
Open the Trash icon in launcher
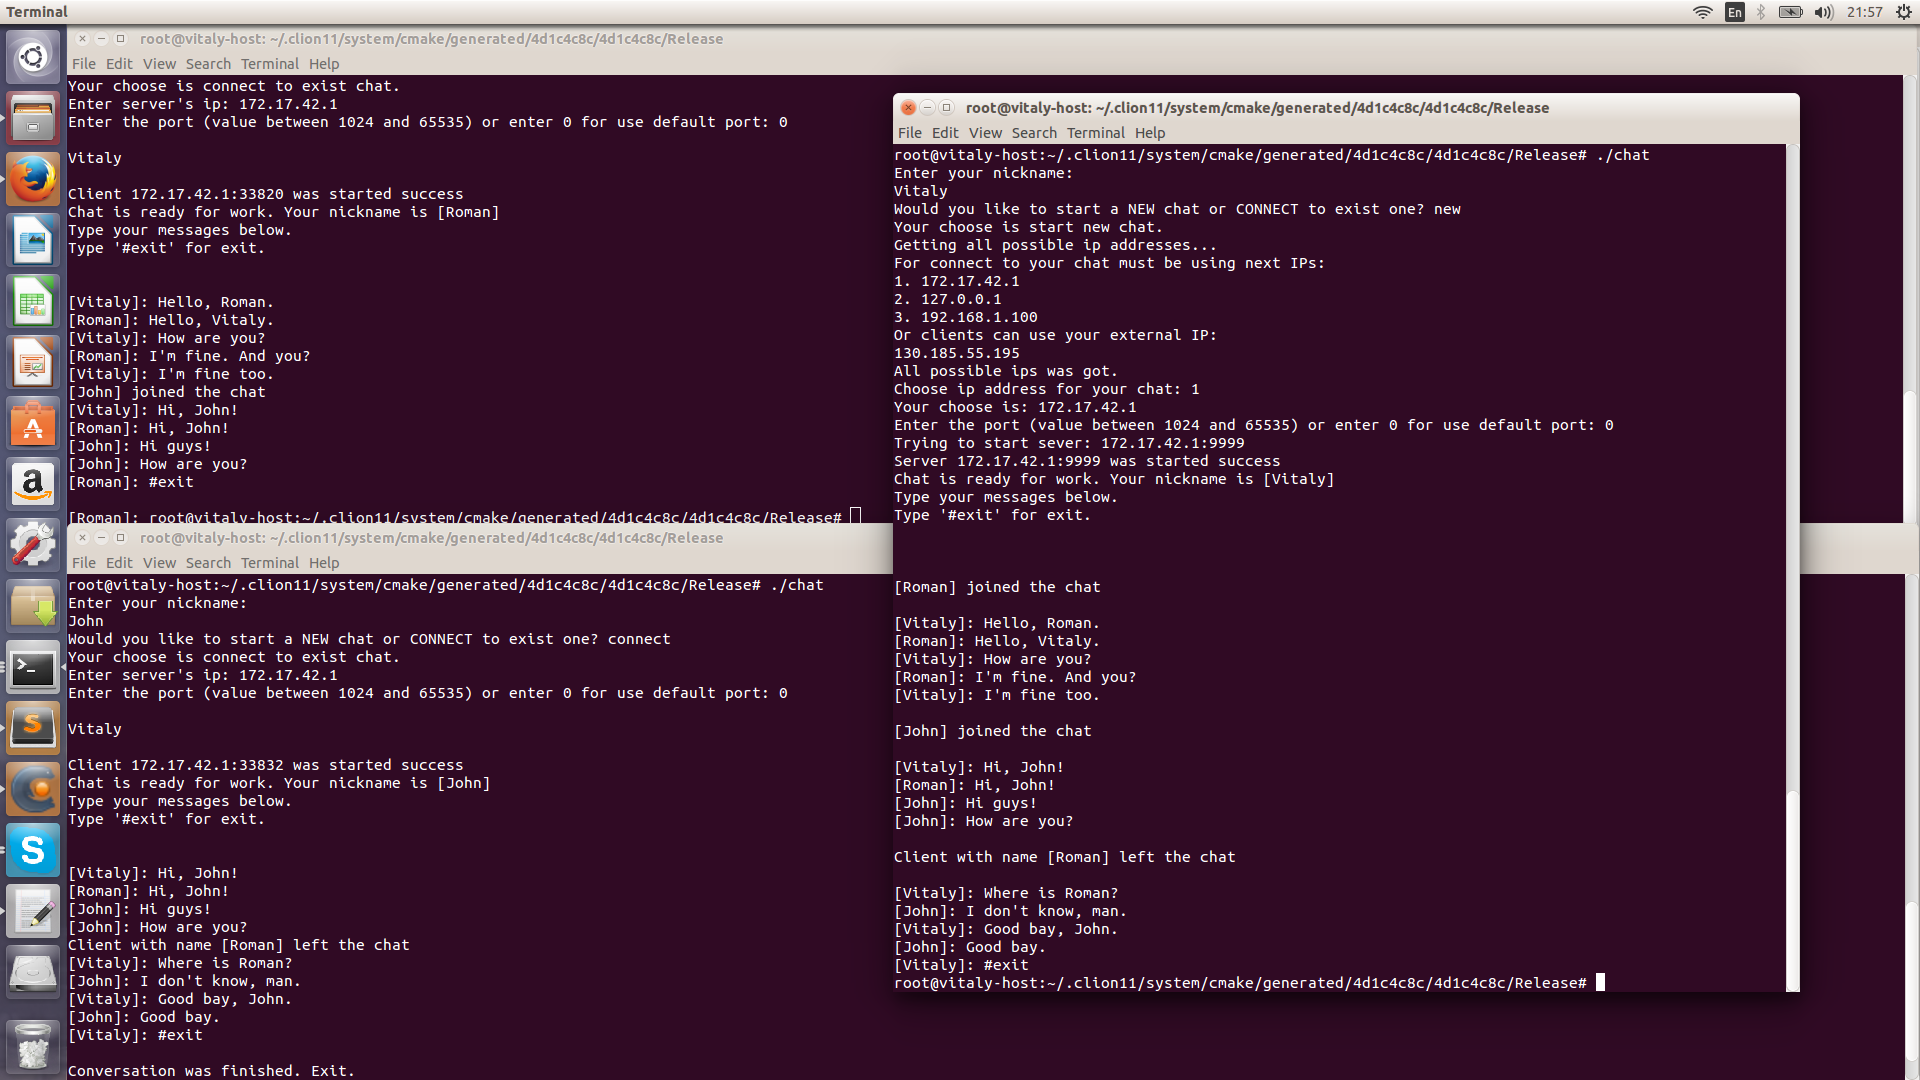33,1046
